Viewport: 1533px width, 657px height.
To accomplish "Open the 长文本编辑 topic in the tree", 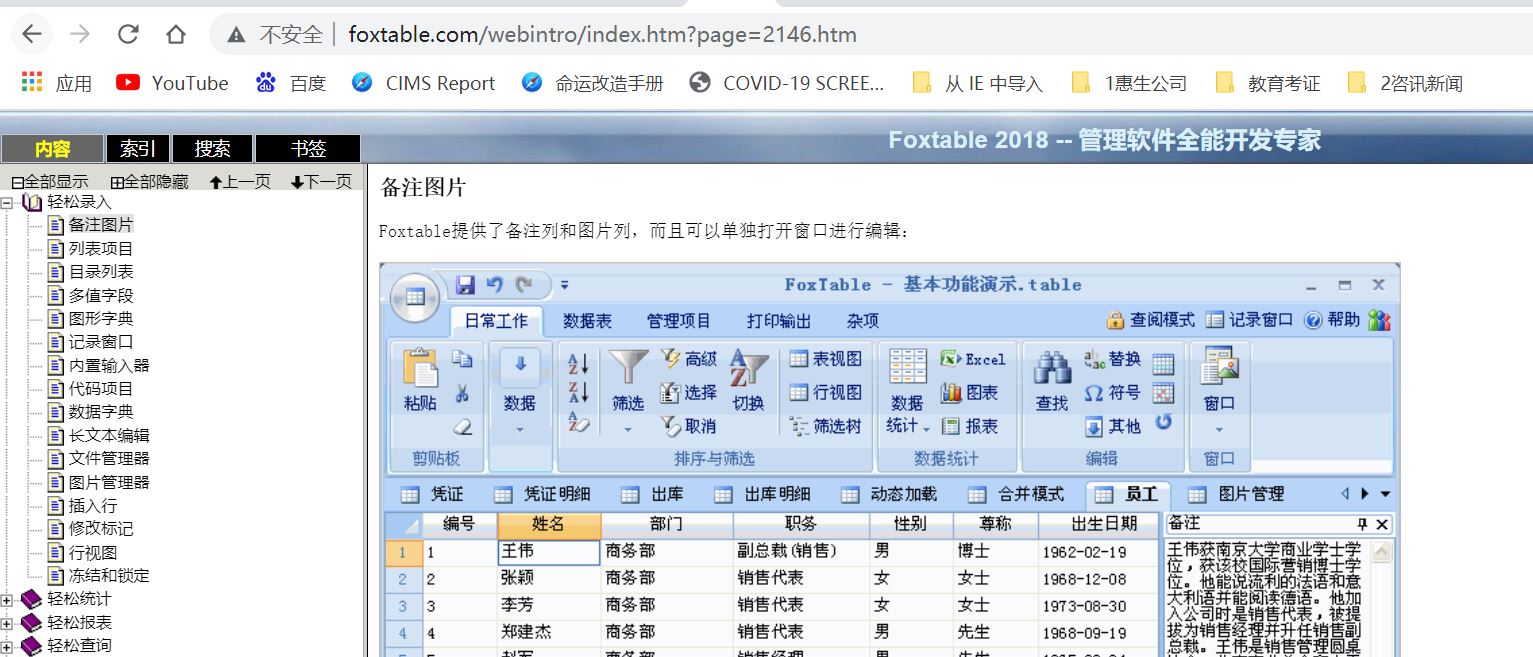I will 109,436.
